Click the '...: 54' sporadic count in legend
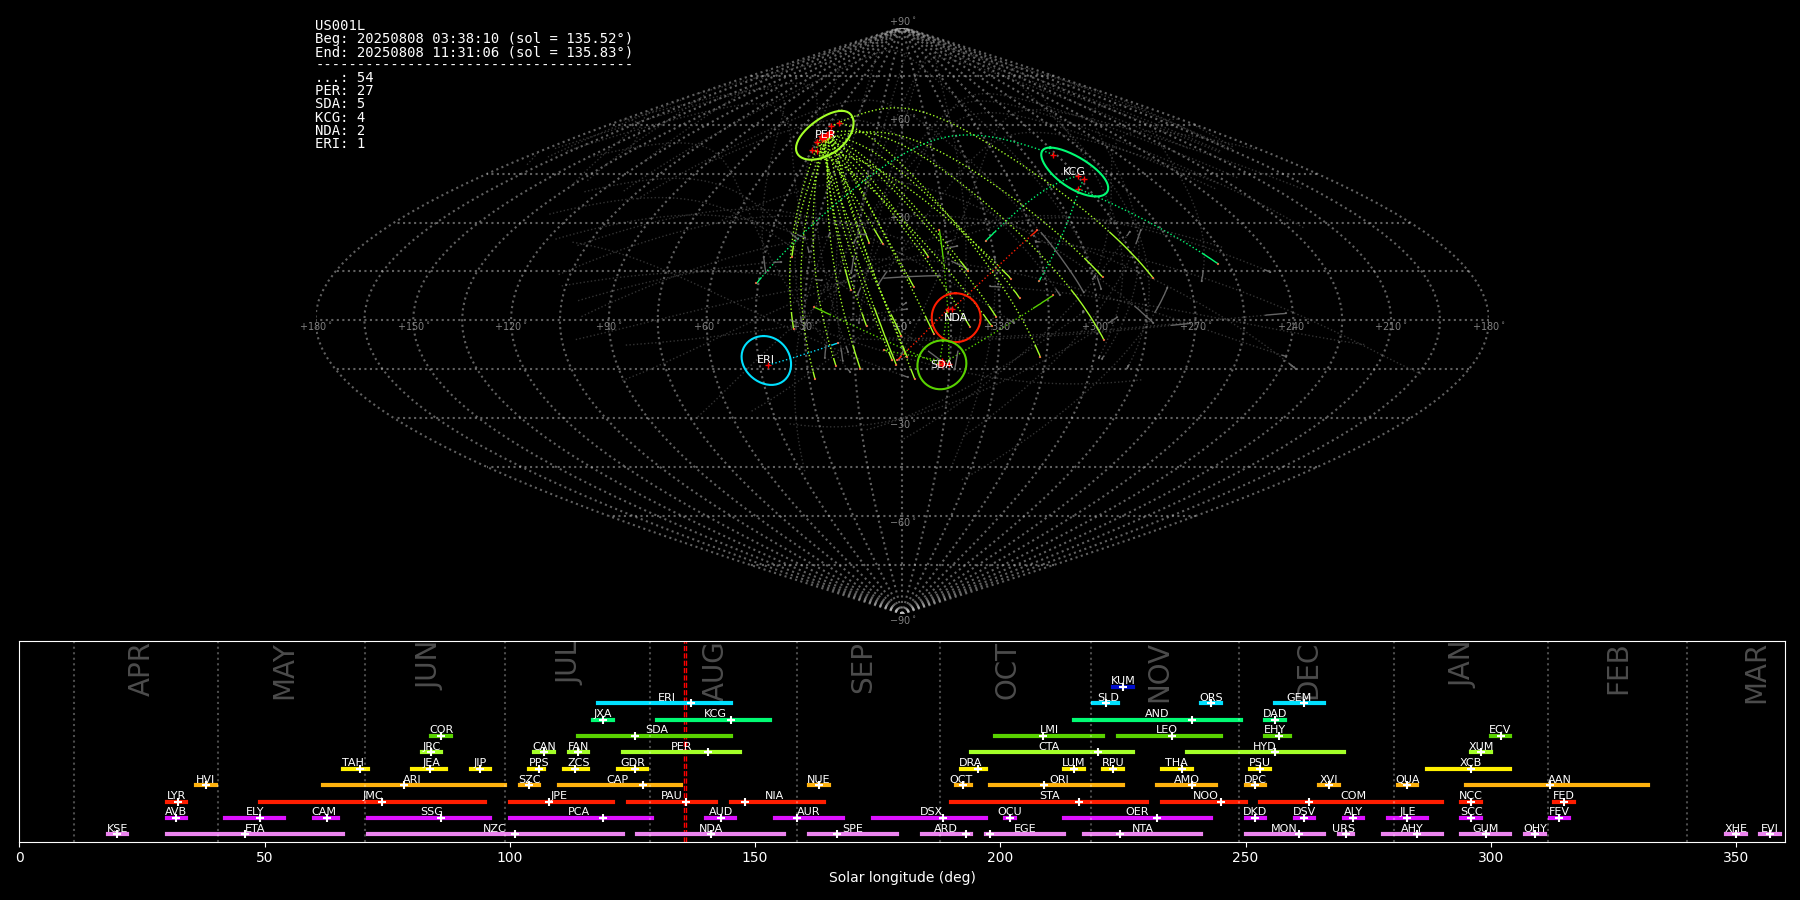Screen dimensions: 1800x900 point(344,78)
